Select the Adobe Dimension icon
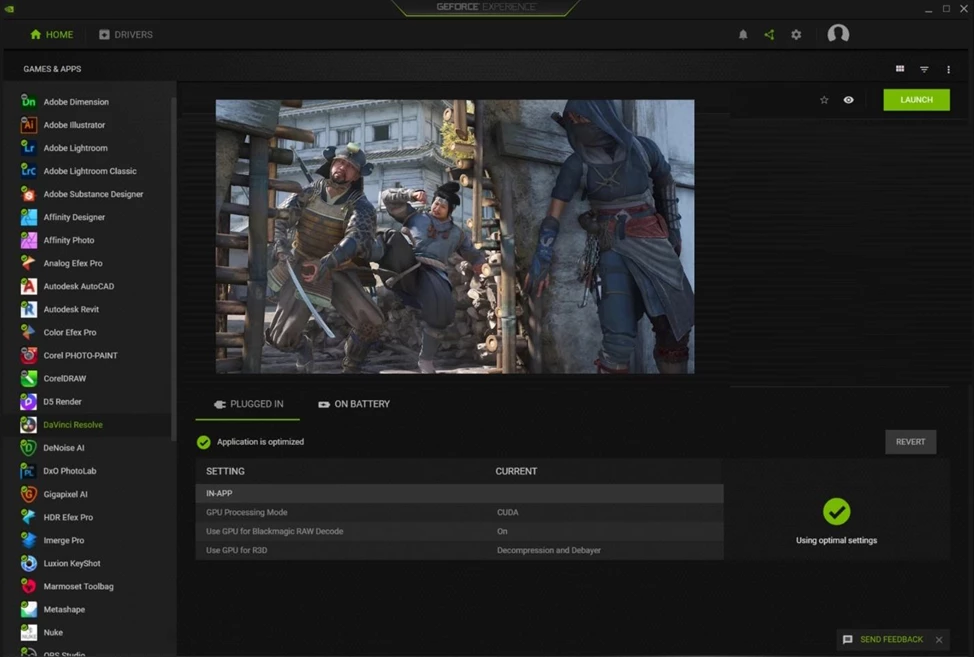The width and height of the screenshot is (974, 657). [x=29, y=101]
